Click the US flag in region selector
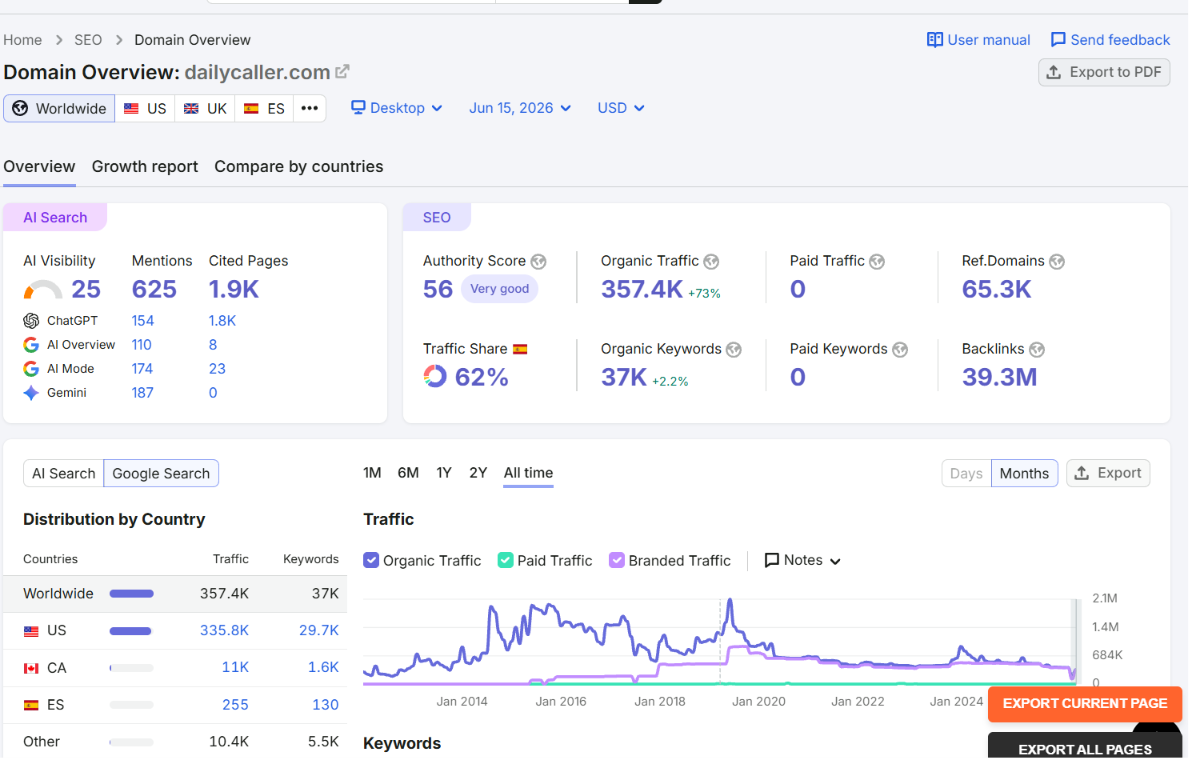Screen dimensions: 1189x758 [x=131, y=108]
